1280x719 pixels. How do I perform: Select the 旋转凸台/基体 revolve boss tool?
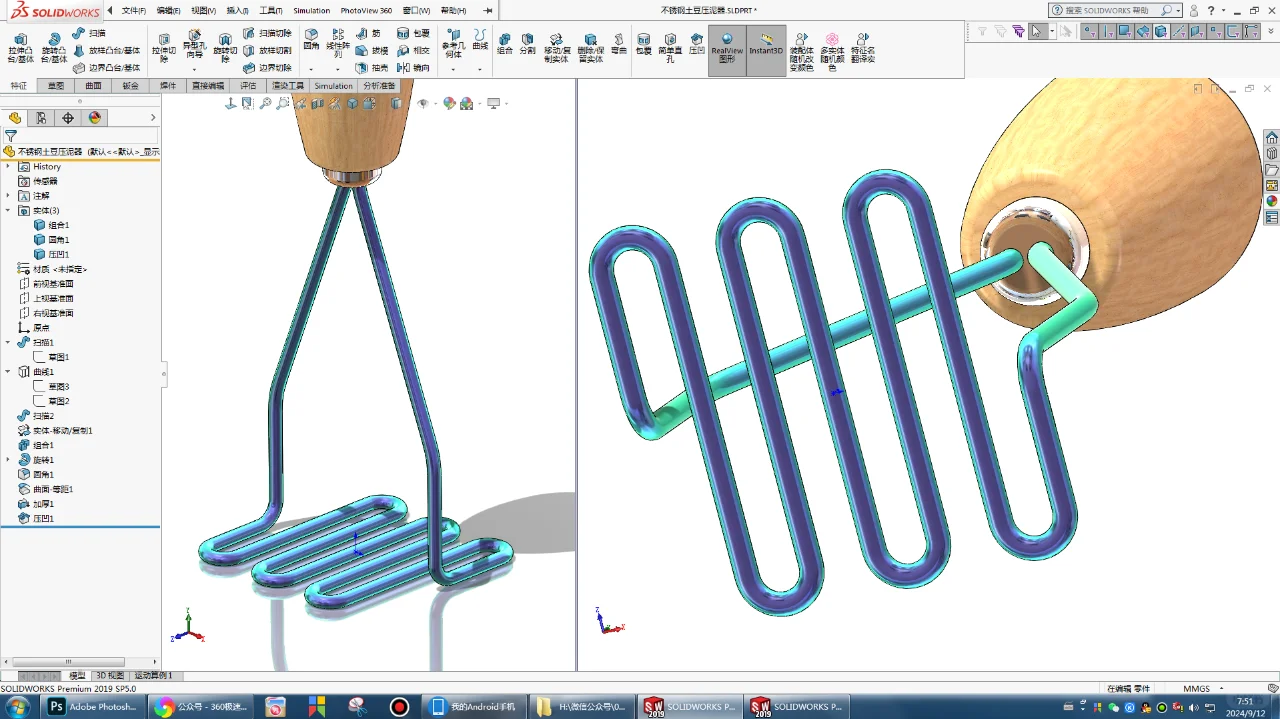54,47
